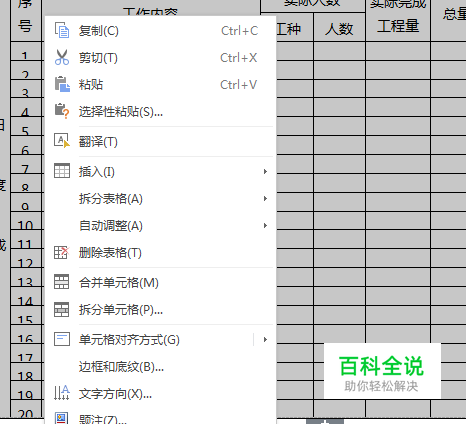Click the Ctrl+X shortcut label
Image resolution: width=466 pixels, height=424 pixels.
click(239, 58)
